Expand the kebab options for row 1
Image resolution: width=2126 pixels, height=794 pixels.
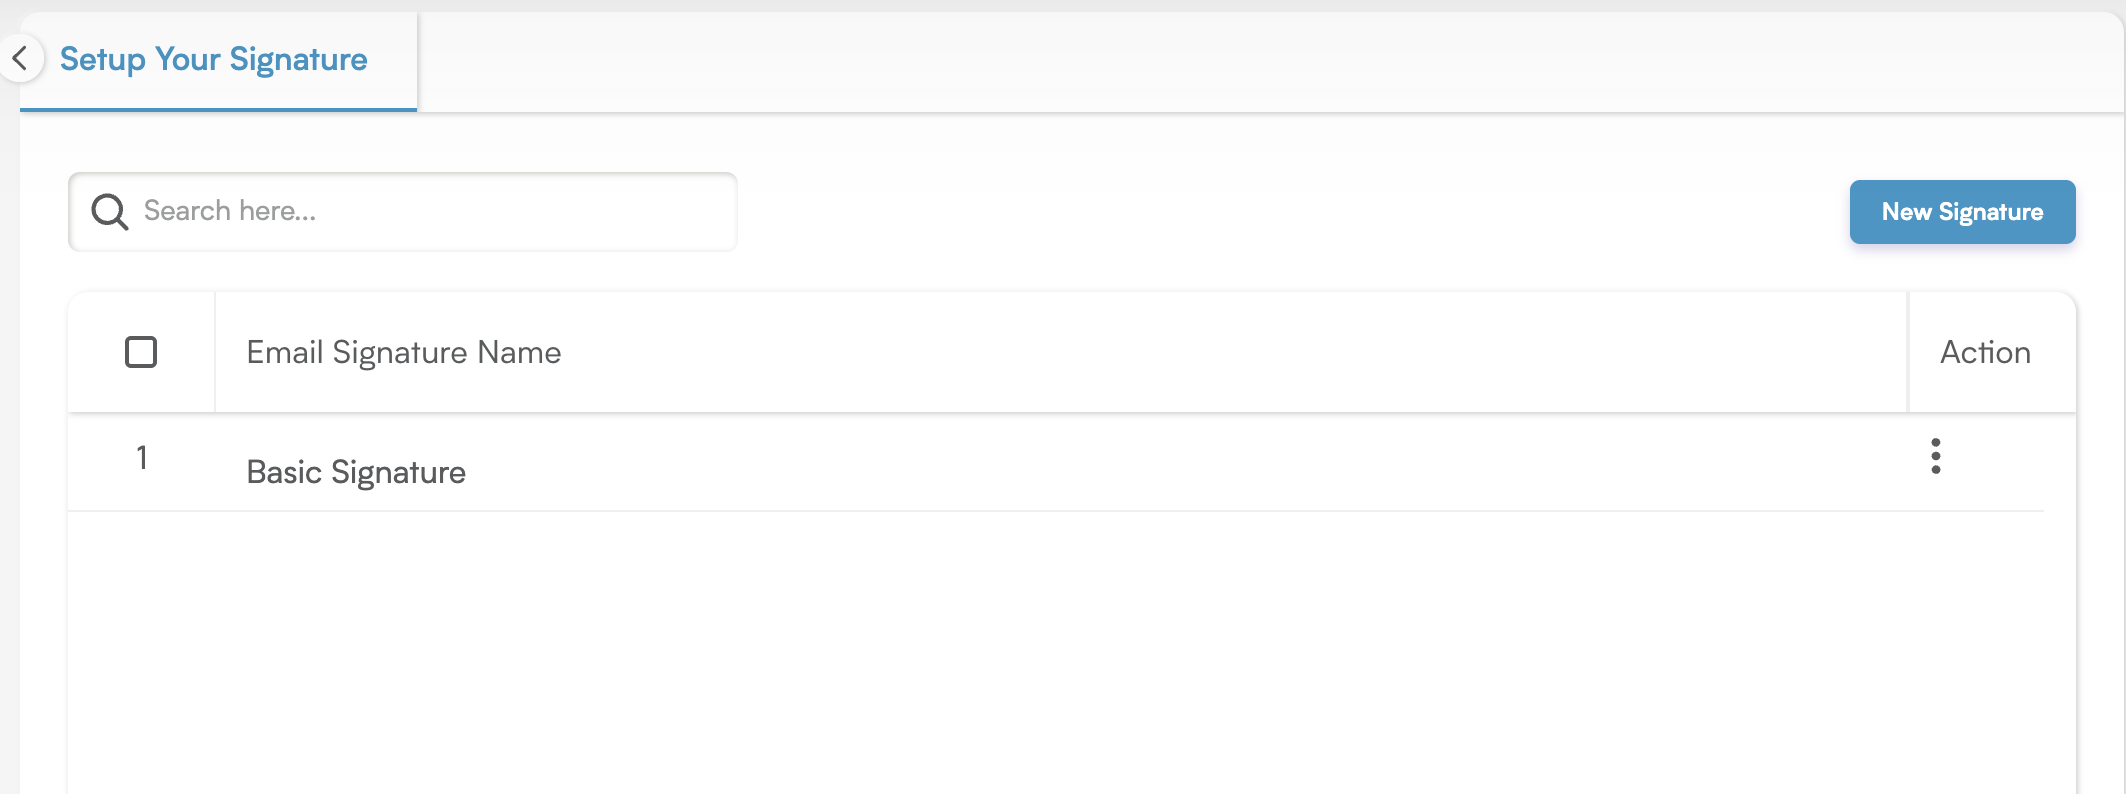pos(1935,456)
